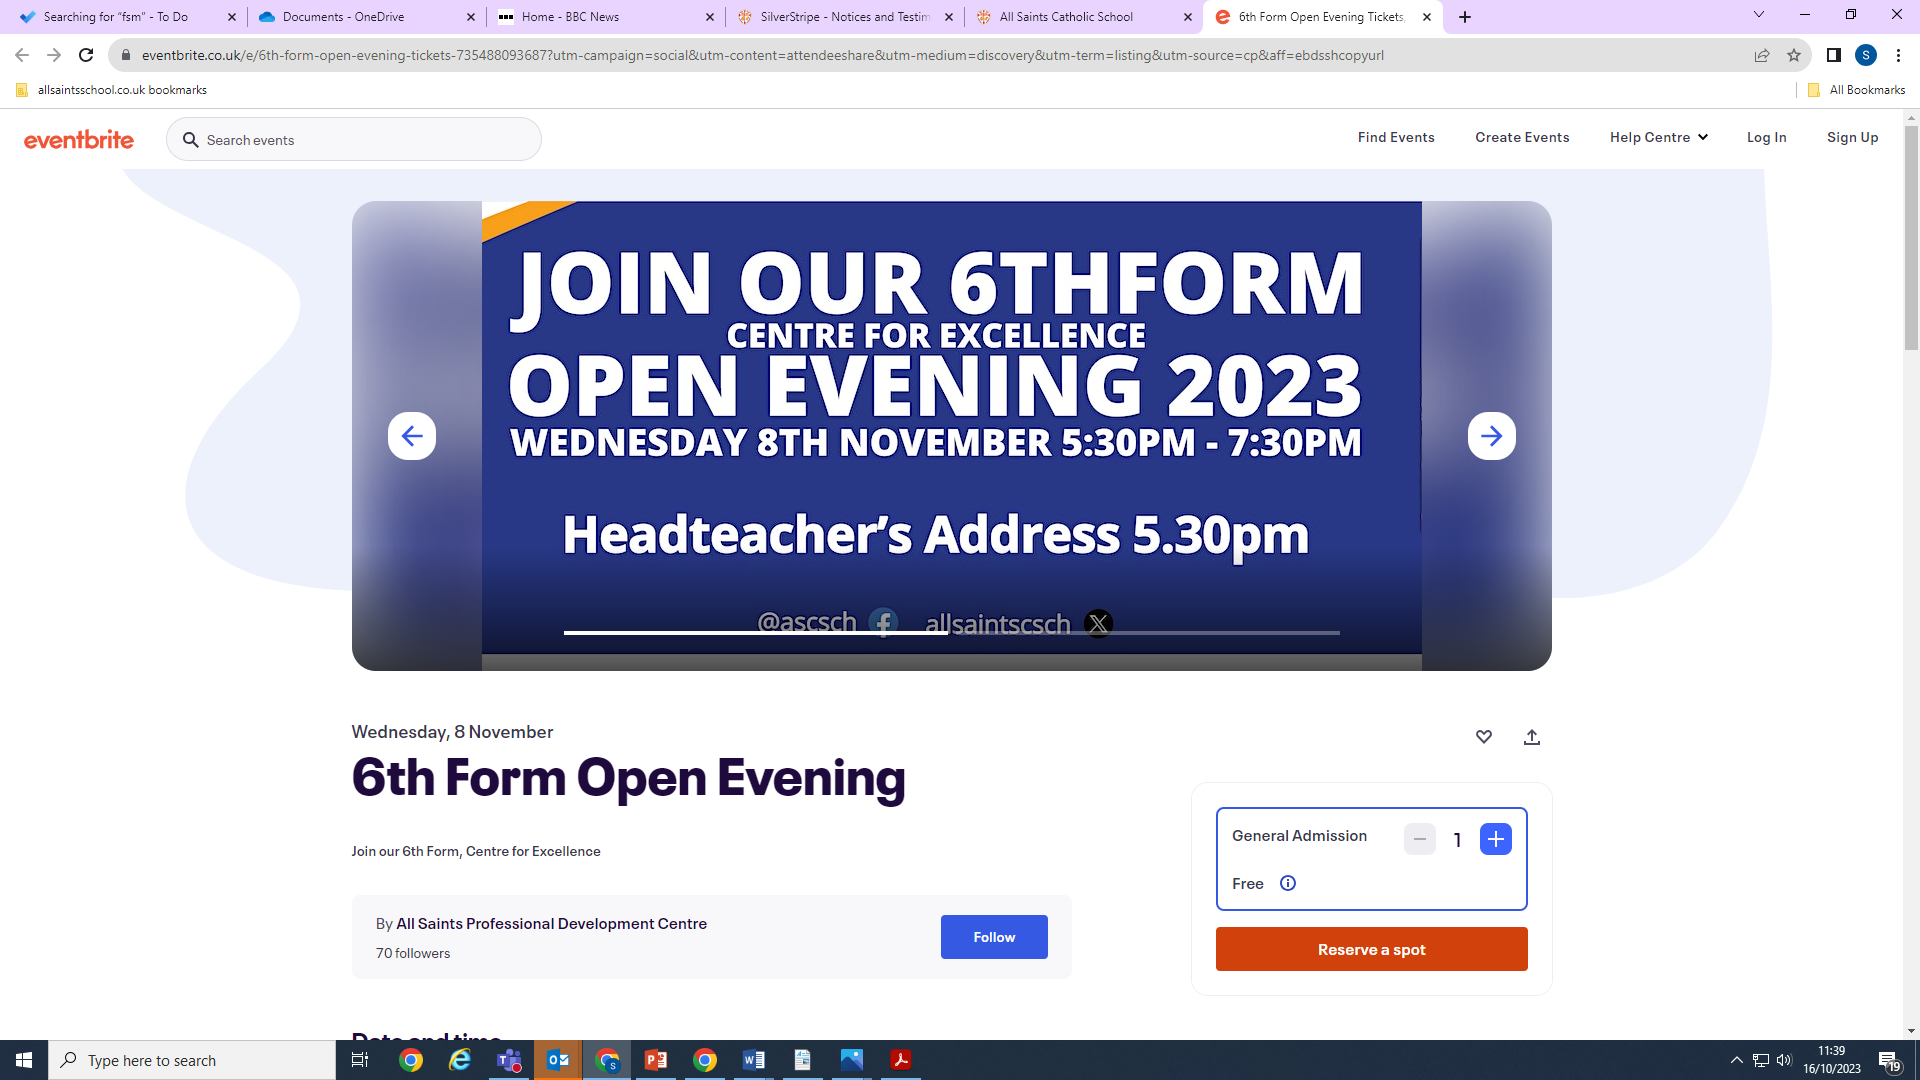Click the search magnifier icon

click(190, 140)
